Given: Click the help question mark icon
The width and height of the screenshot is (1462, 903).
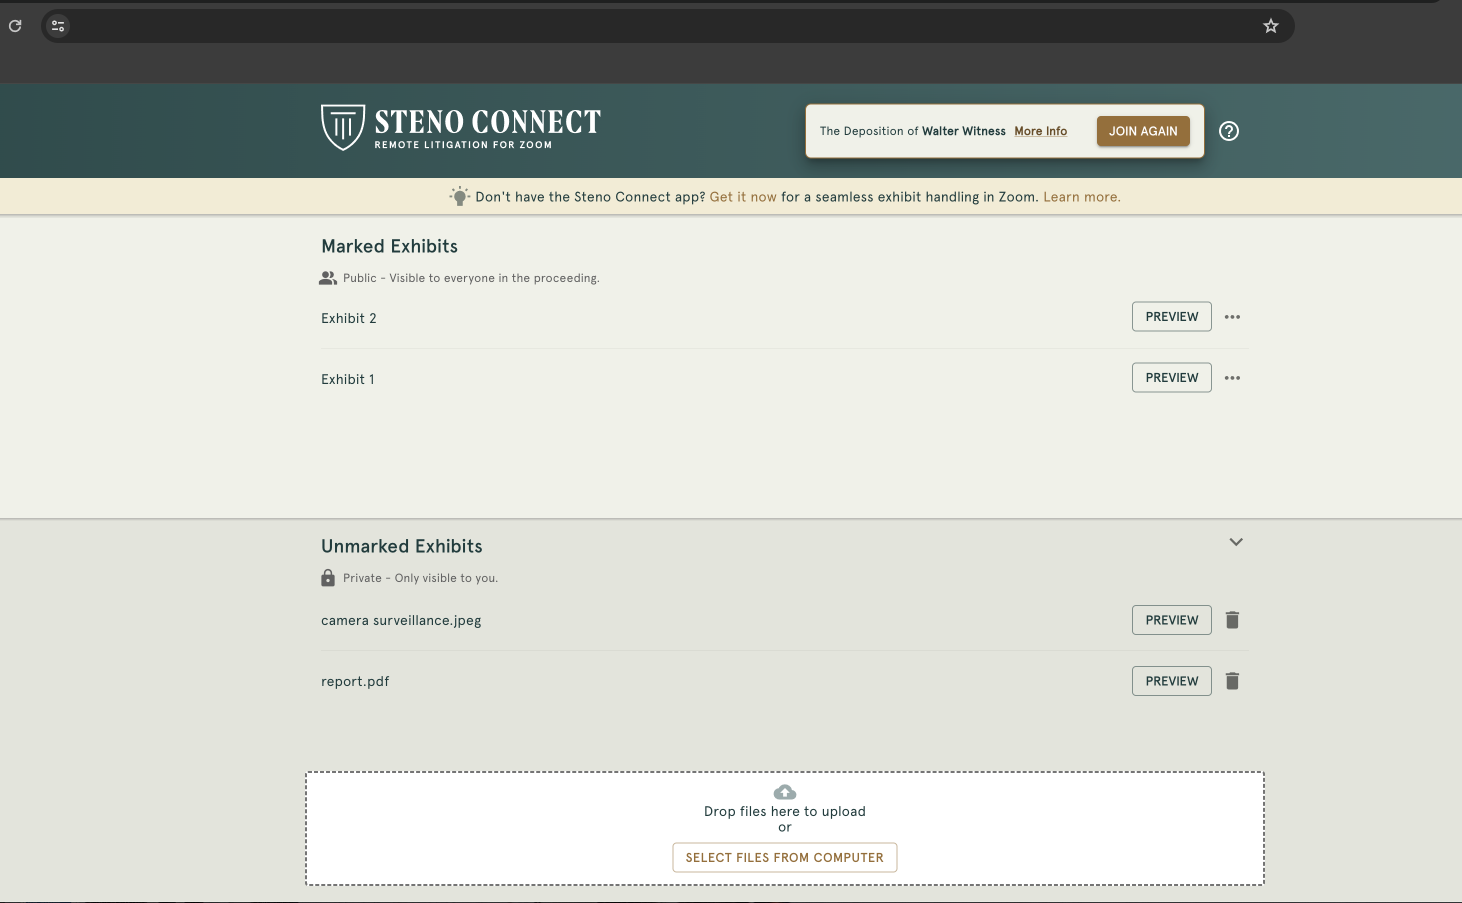Looking at the screenshot, I should click(1229, 131).
